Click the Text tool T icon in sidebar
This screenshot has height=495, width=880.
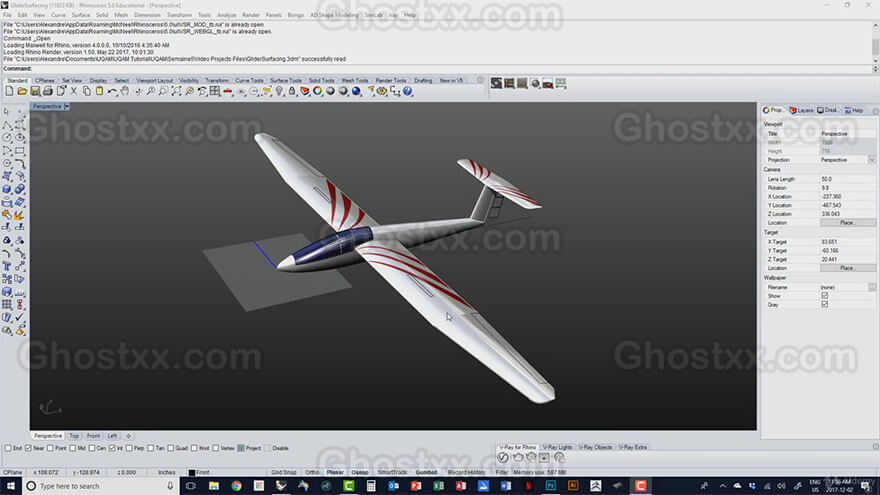pos(7,266)
